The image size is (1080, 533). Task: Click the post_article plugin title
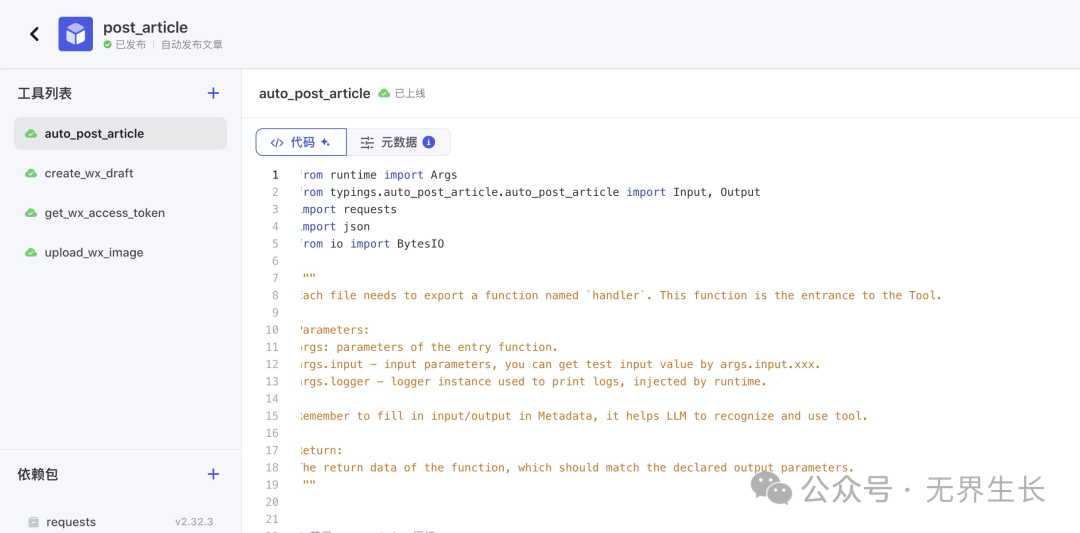point(145,27)
